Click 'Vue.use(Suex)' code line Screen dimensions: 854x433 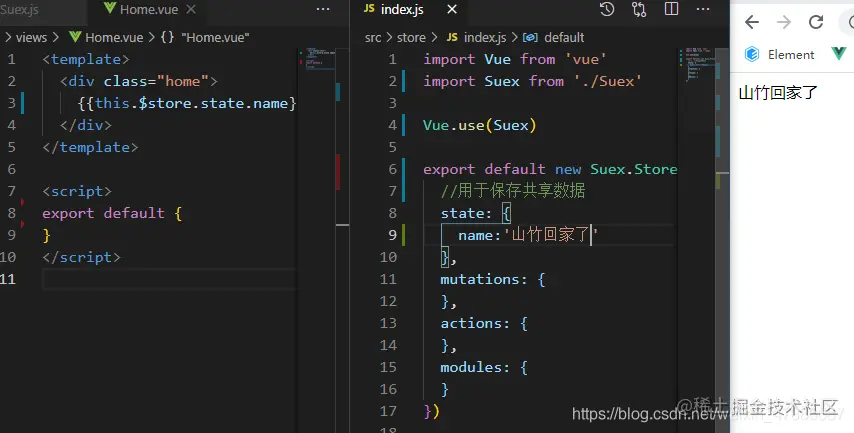[x=479, y=125]
